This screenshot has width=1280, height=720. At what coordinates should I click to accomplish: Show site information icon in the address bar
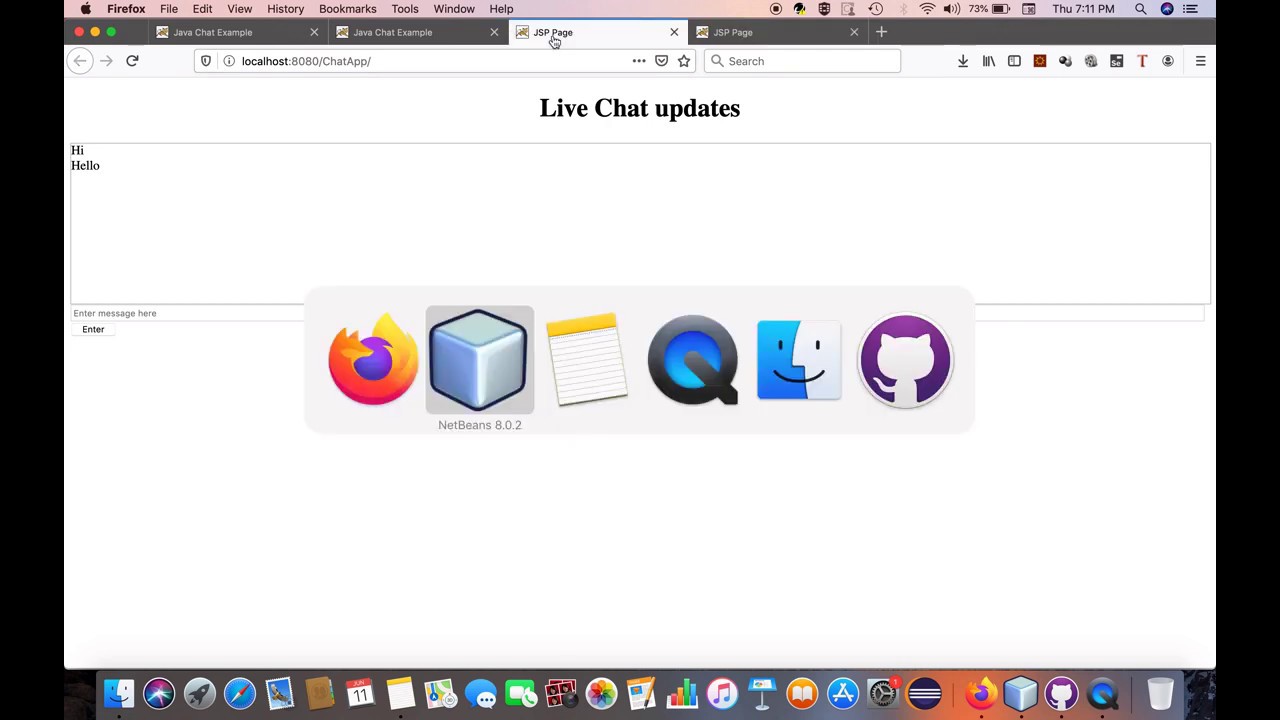pos(228,61)
